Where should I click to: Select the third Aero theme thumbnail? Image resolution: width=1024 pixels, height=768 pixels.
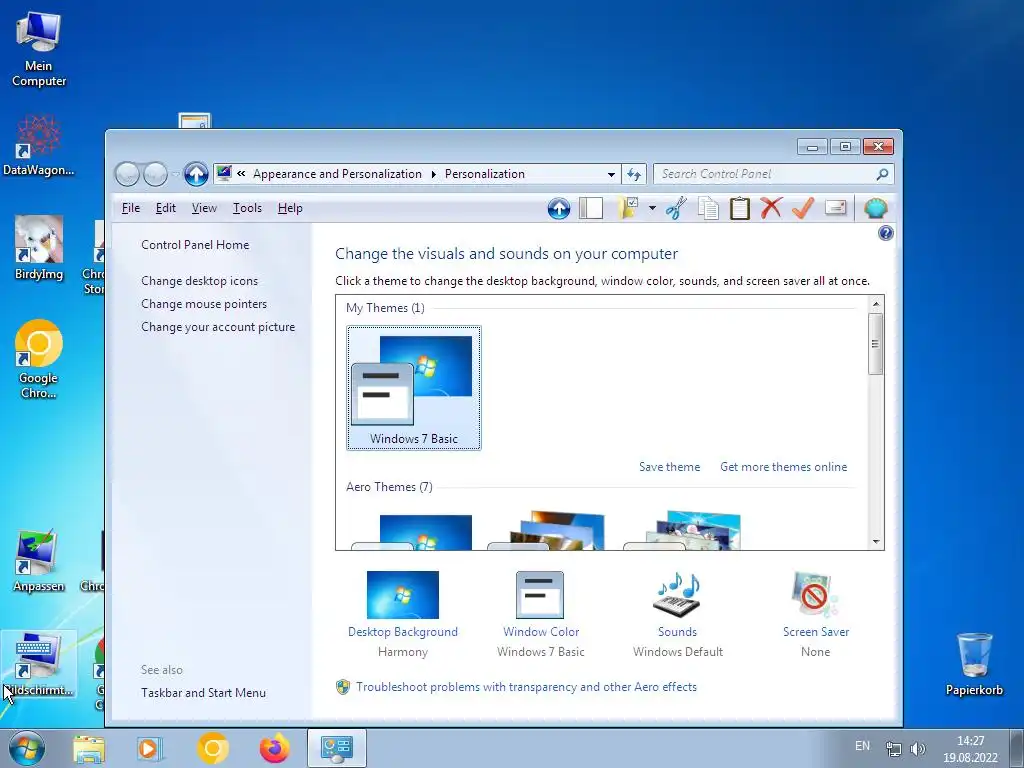coord(684,531)
